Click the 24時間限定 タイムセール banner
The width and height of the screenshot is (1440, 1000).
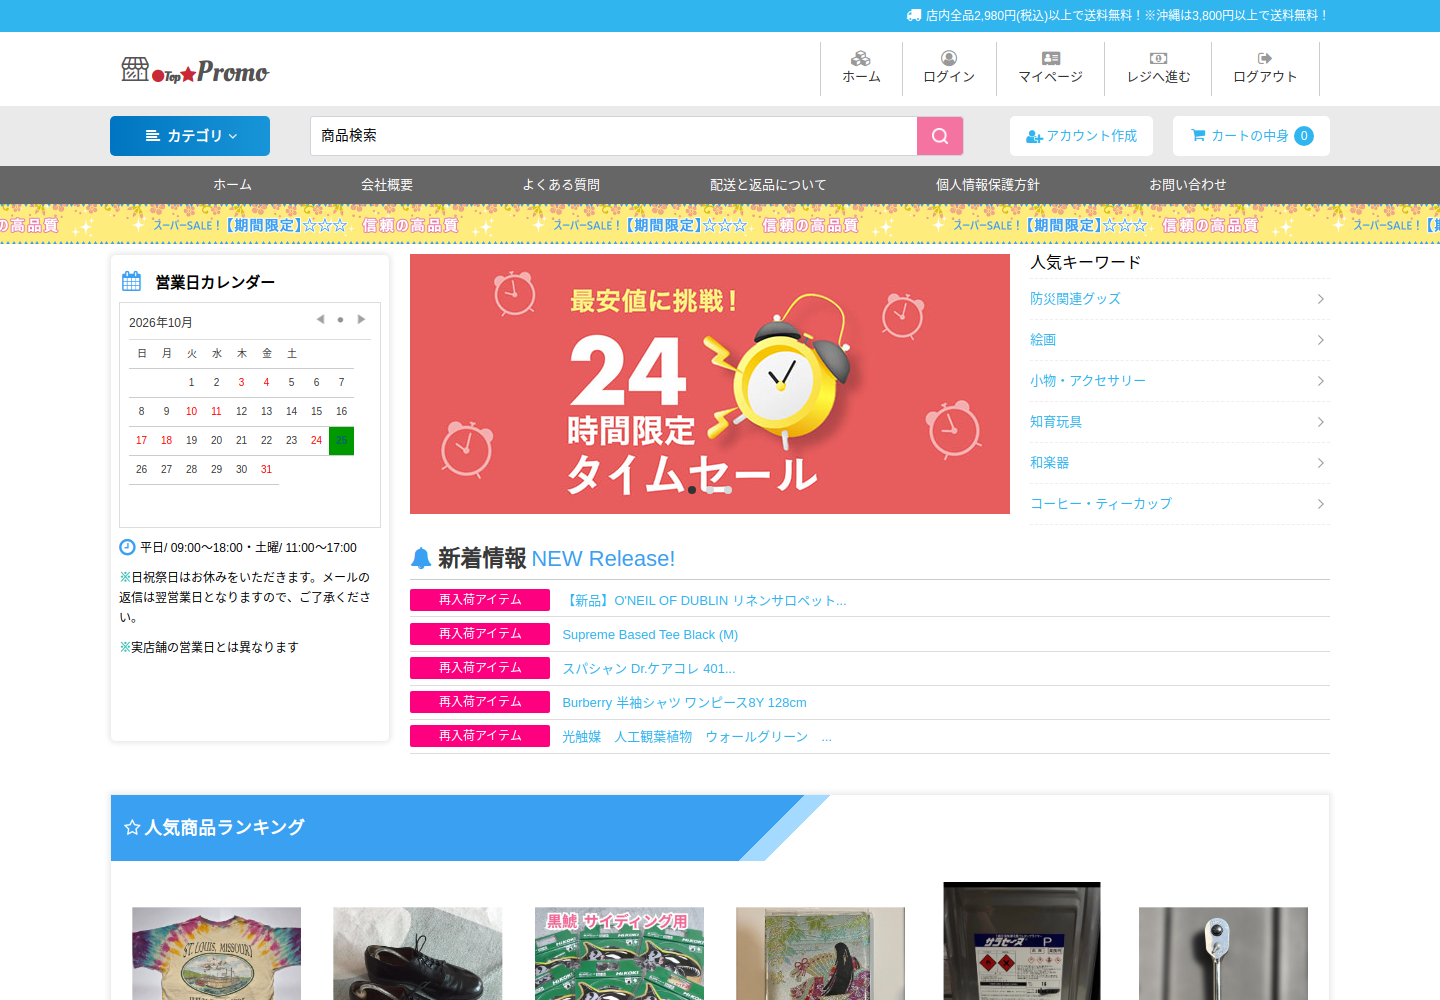(710, 384)
